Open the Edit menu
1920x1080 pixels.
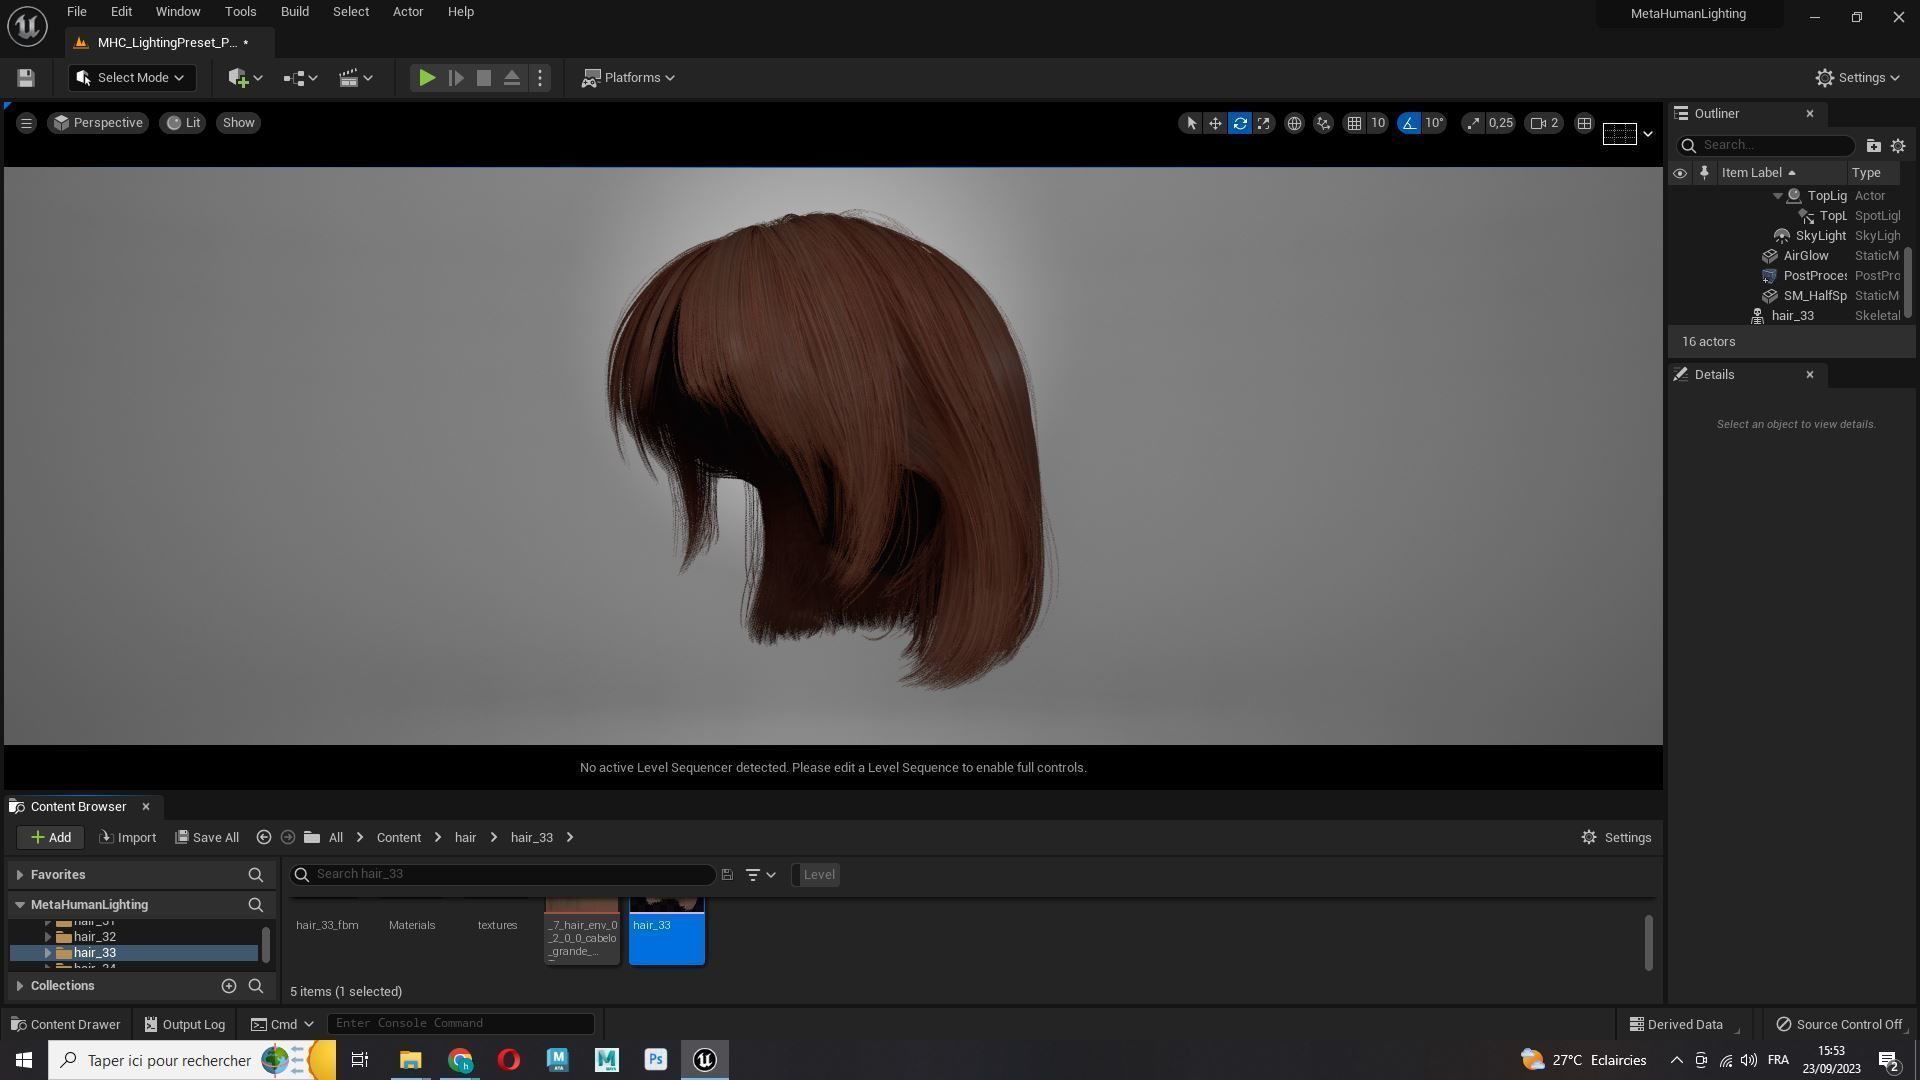[121, 12]
